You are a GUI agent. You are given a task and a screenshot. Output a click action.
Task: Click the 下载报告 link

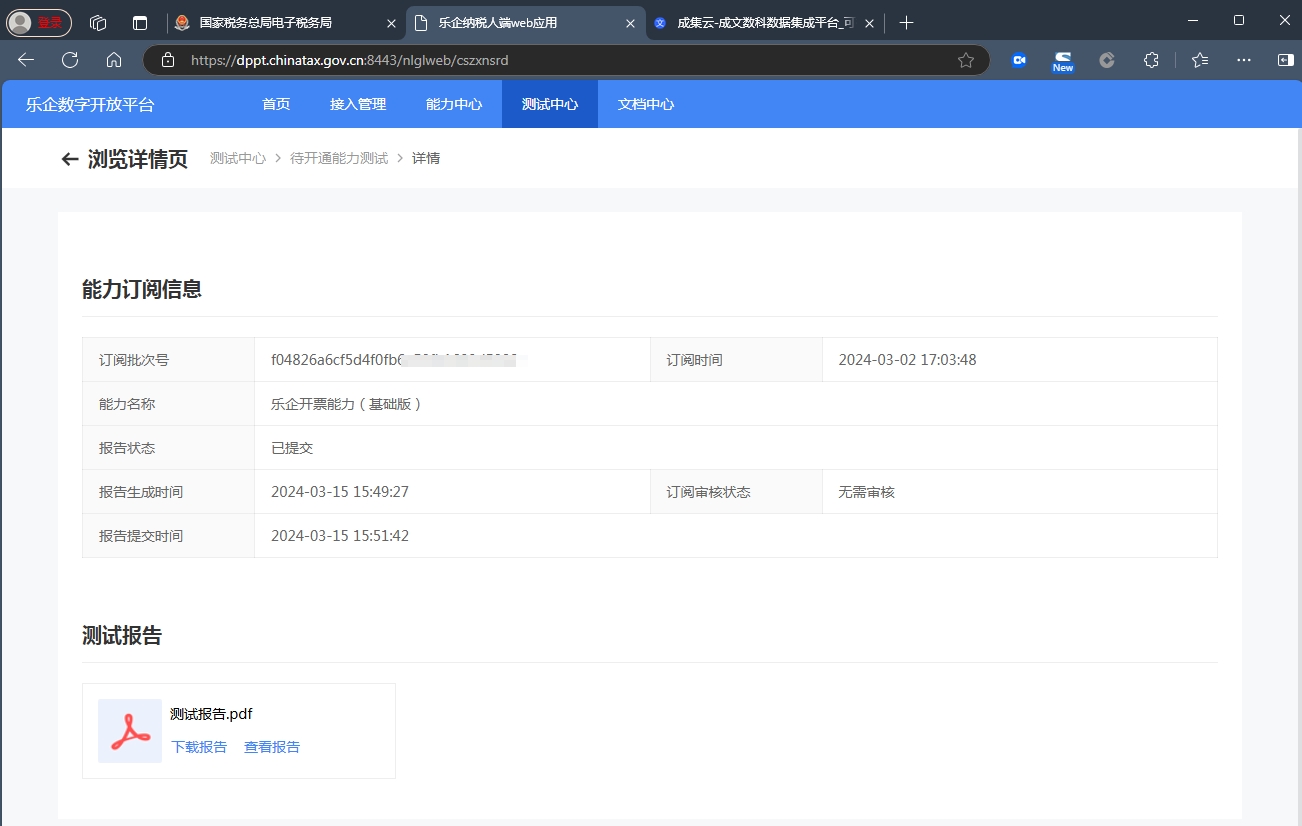coord(199,747)
